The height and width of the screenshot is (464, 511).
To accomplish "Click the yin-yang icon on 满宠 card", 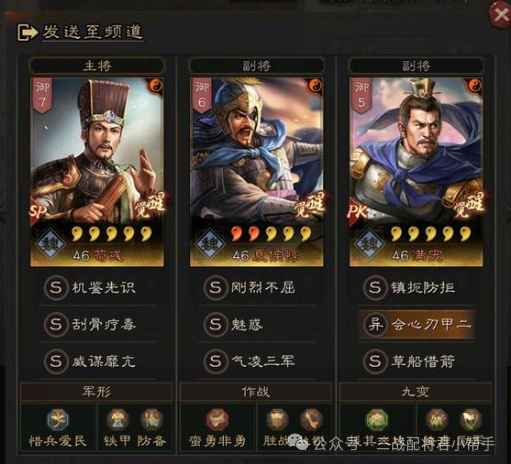I will [473, 86].
